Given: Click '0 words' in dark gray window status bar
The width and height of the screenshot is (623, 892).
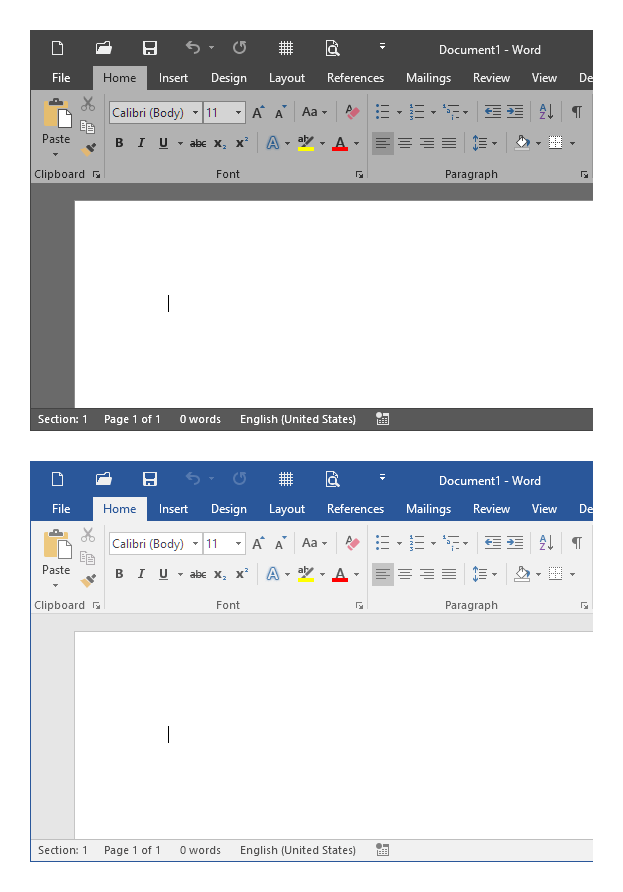Looking at the screenshot, I should [x=200, y=419].
